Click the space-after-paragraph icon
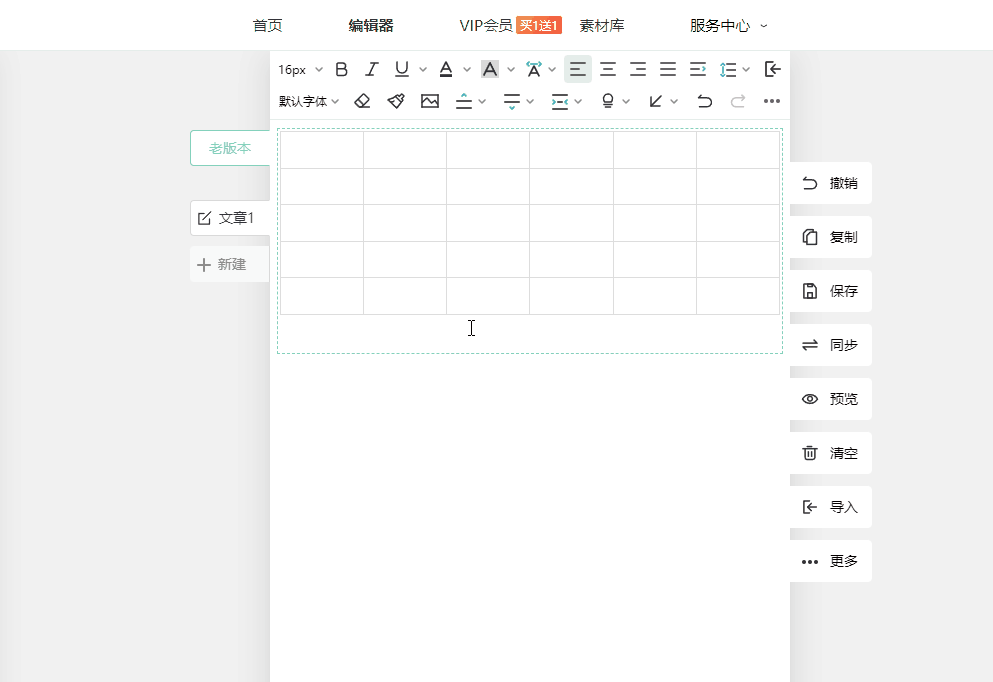The width and height of the screenshot is (993, 682). coord(512,101)
